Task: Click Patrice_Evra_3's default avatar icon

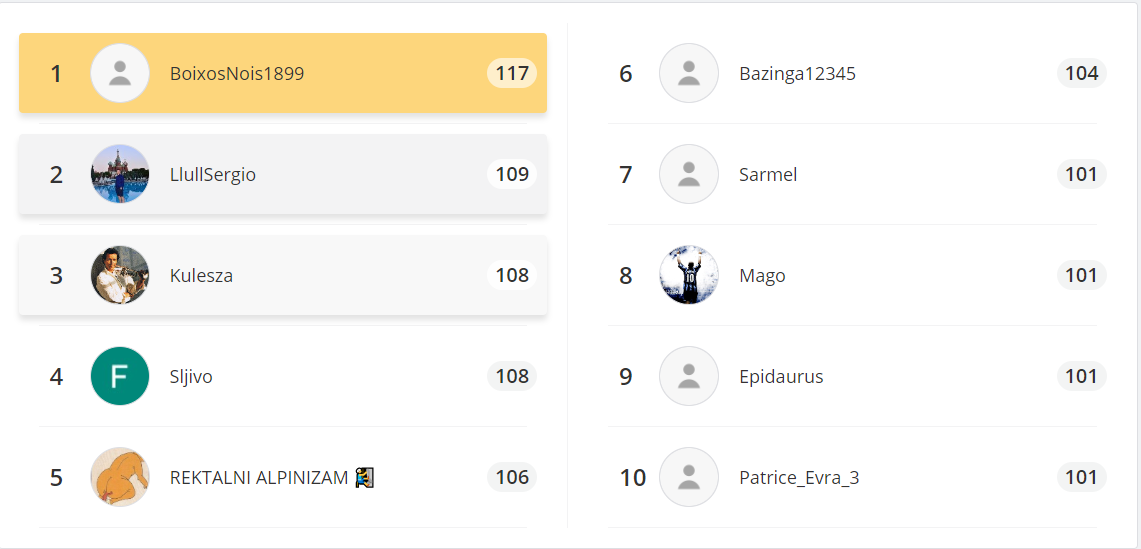Action: (x=689, y=477)
